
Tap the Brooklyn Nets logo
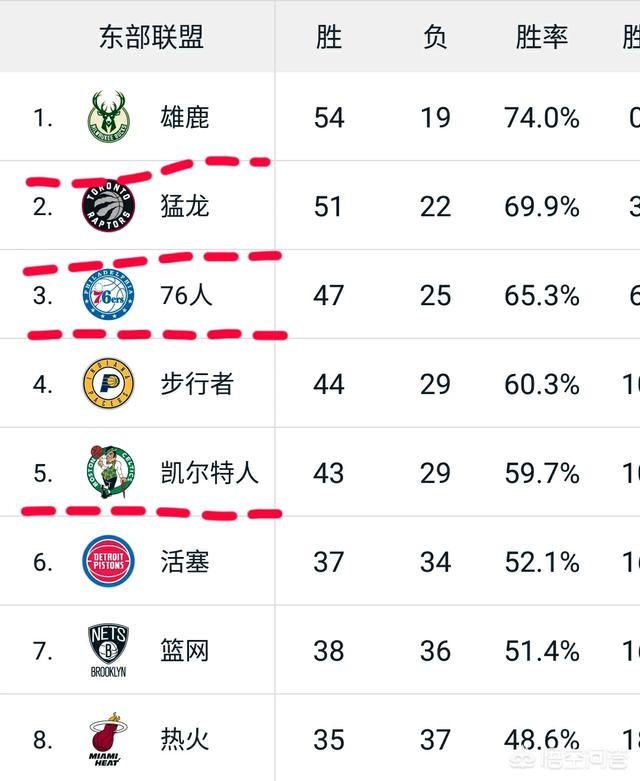109,650
